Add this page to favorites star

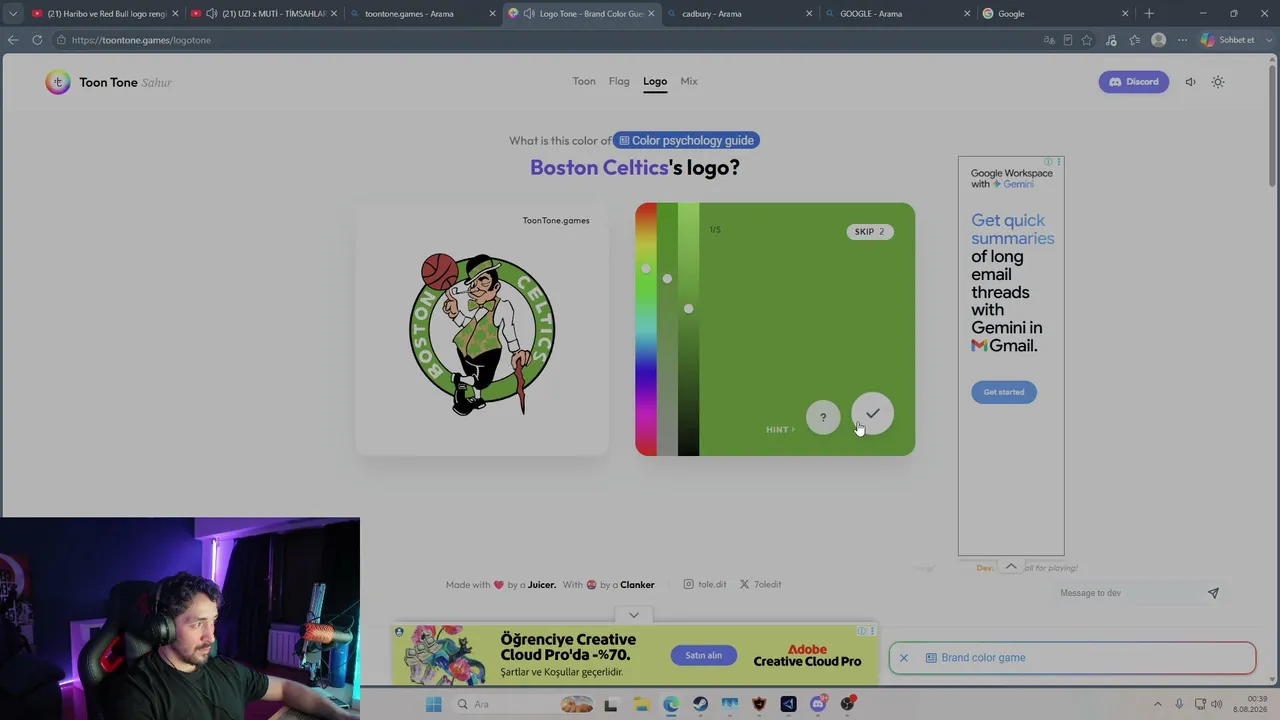click(x=1087, y=40)
